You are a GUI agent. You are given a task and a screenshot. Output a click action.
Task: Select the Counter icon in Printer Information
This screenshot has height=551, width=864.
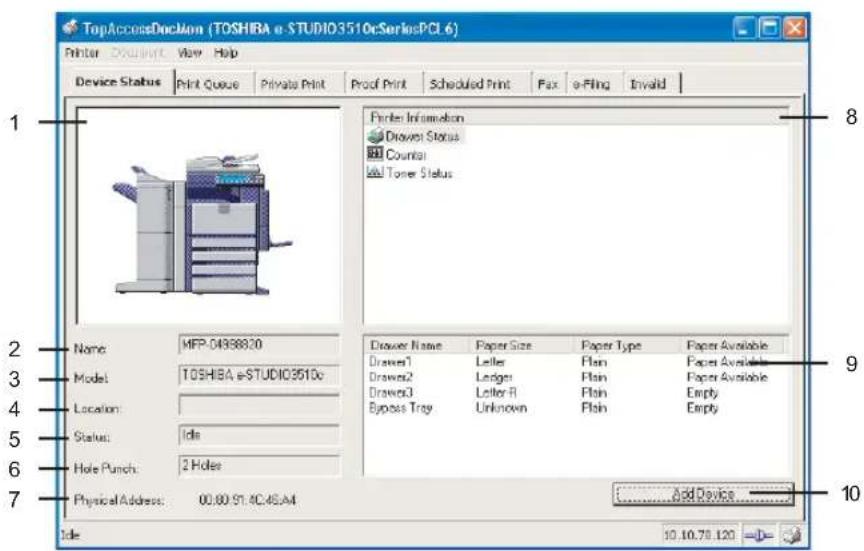pyautogui.click(x=375, y=154)
